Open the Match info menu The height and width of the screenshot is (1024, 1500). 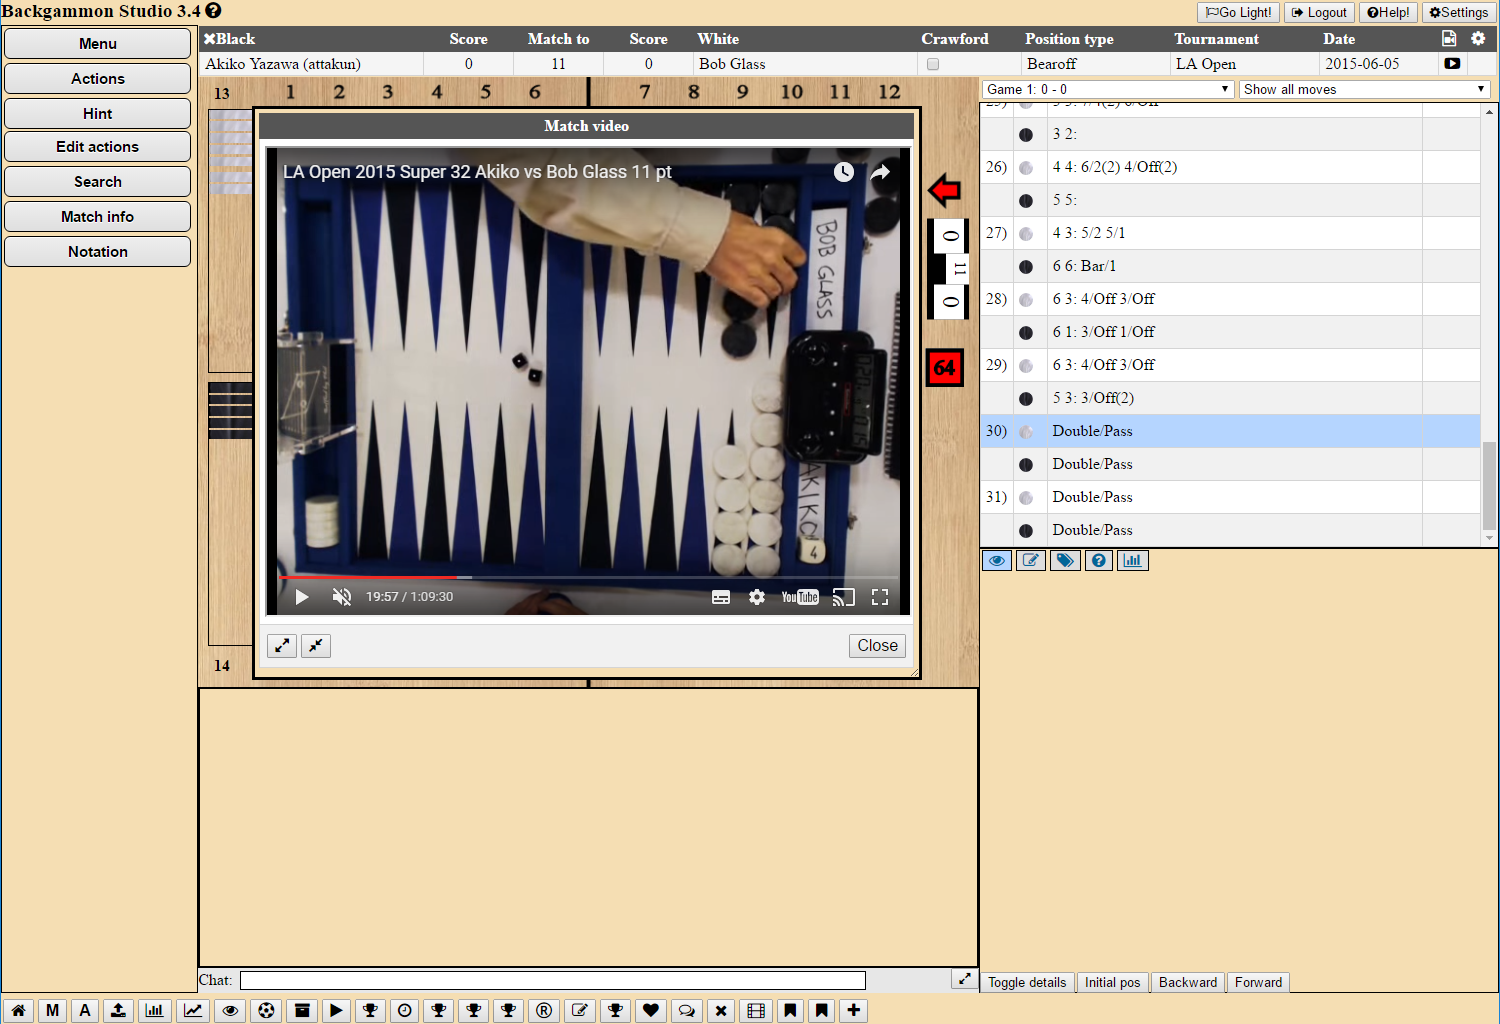click(97, 217)
